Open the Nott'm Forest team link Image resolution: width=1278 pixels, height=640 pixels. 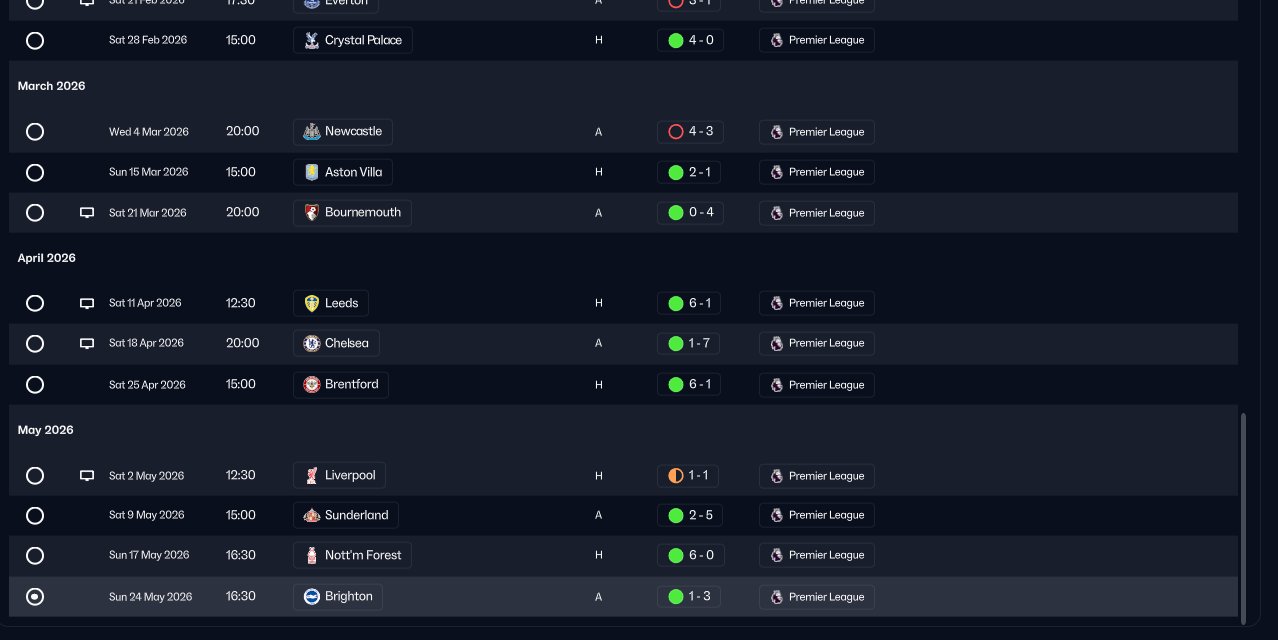pyautogui.click(x=353, y=555)
